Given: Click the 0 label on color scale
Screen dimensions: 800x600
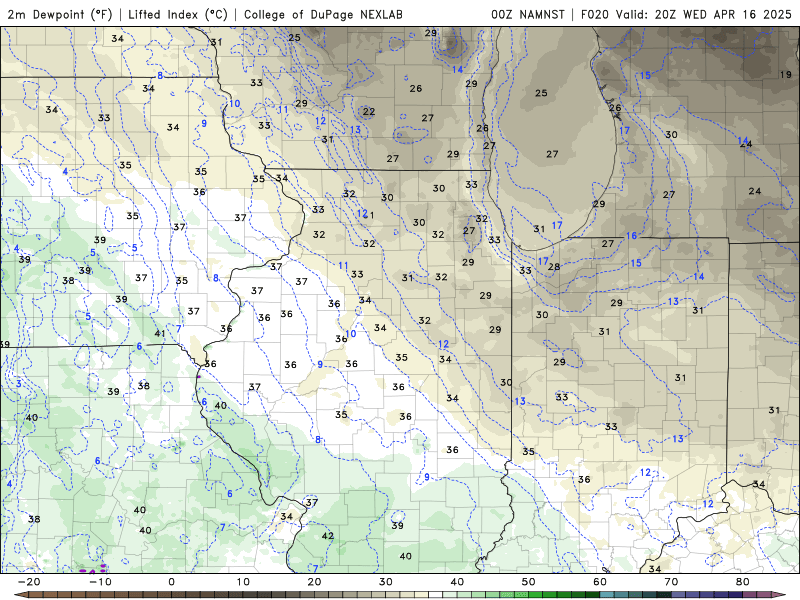Looking at the screenshot, I should point(171,582).
